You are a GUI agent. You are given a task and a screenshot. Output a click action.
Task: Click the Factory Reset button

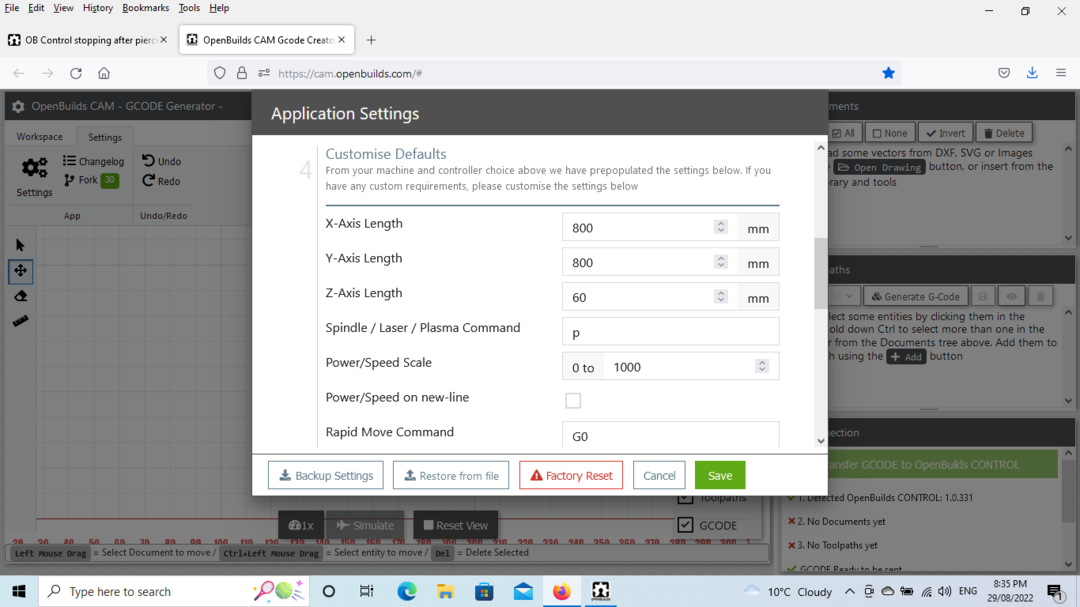point(571,475)
